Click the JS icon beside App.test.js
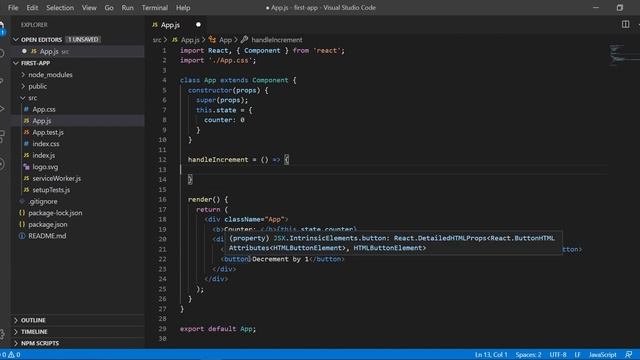640x360 pixels. (x=27, y=132)
